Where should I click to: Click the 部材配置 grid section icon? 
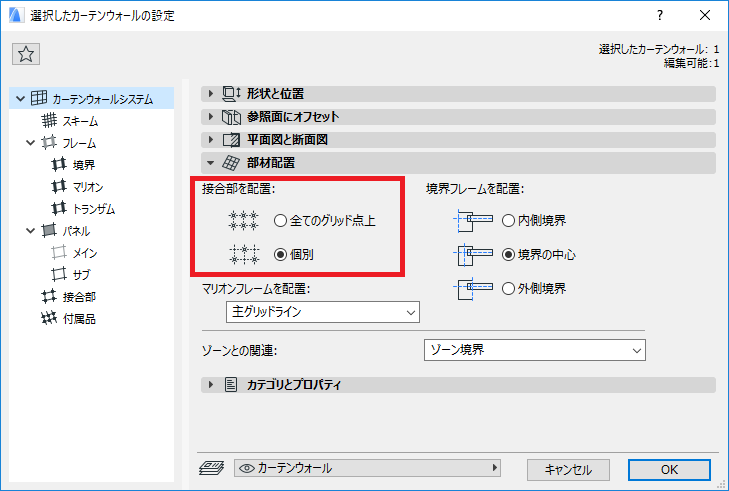231,163
